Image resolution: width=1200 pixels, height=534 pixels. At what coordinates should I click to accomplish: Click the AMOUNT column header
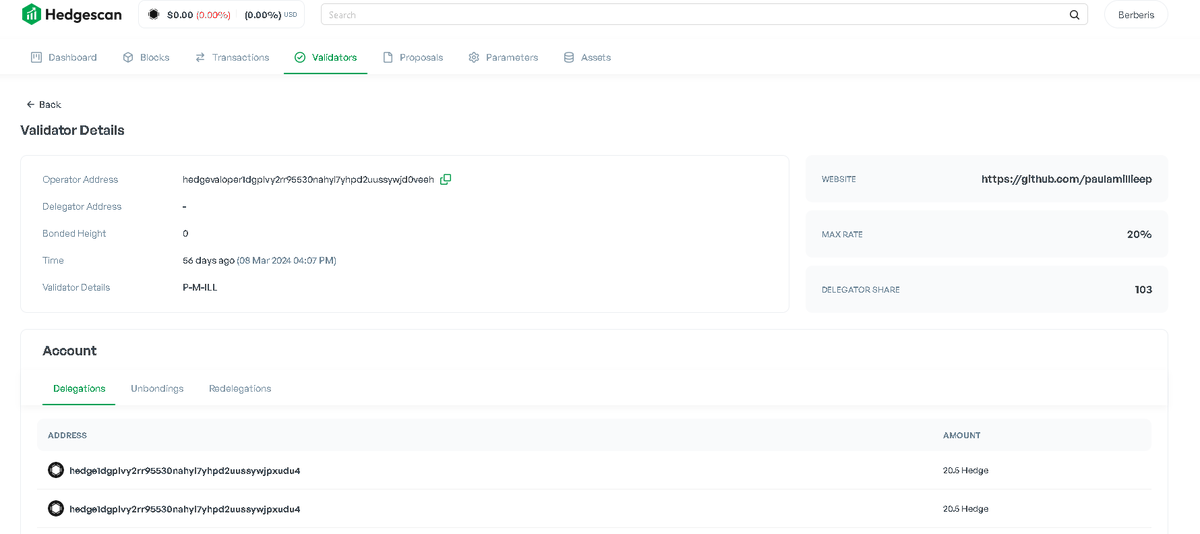[x=961, y=435]
